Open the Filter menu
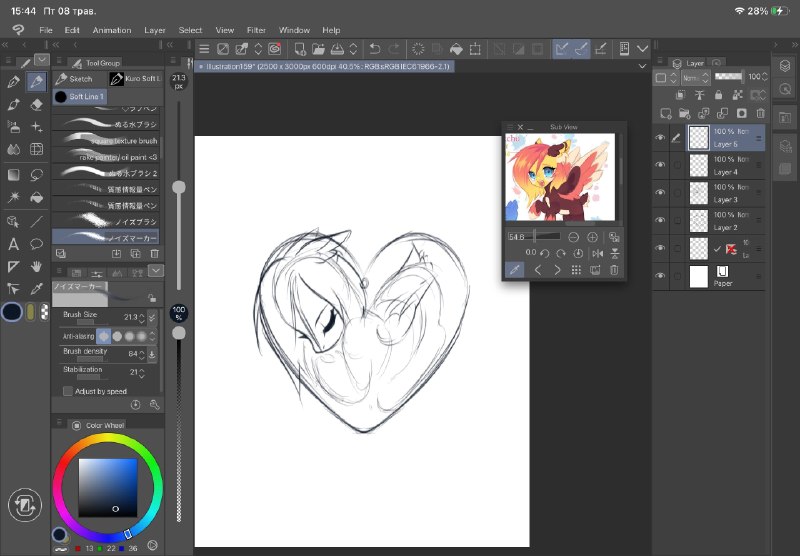Viewport: 800px width, 556px height. point(256,30)
